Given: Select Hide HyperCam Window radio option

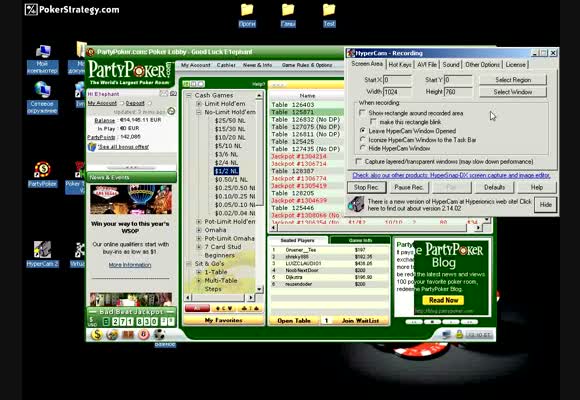Looking at the screenshot, I should [362, 148].
